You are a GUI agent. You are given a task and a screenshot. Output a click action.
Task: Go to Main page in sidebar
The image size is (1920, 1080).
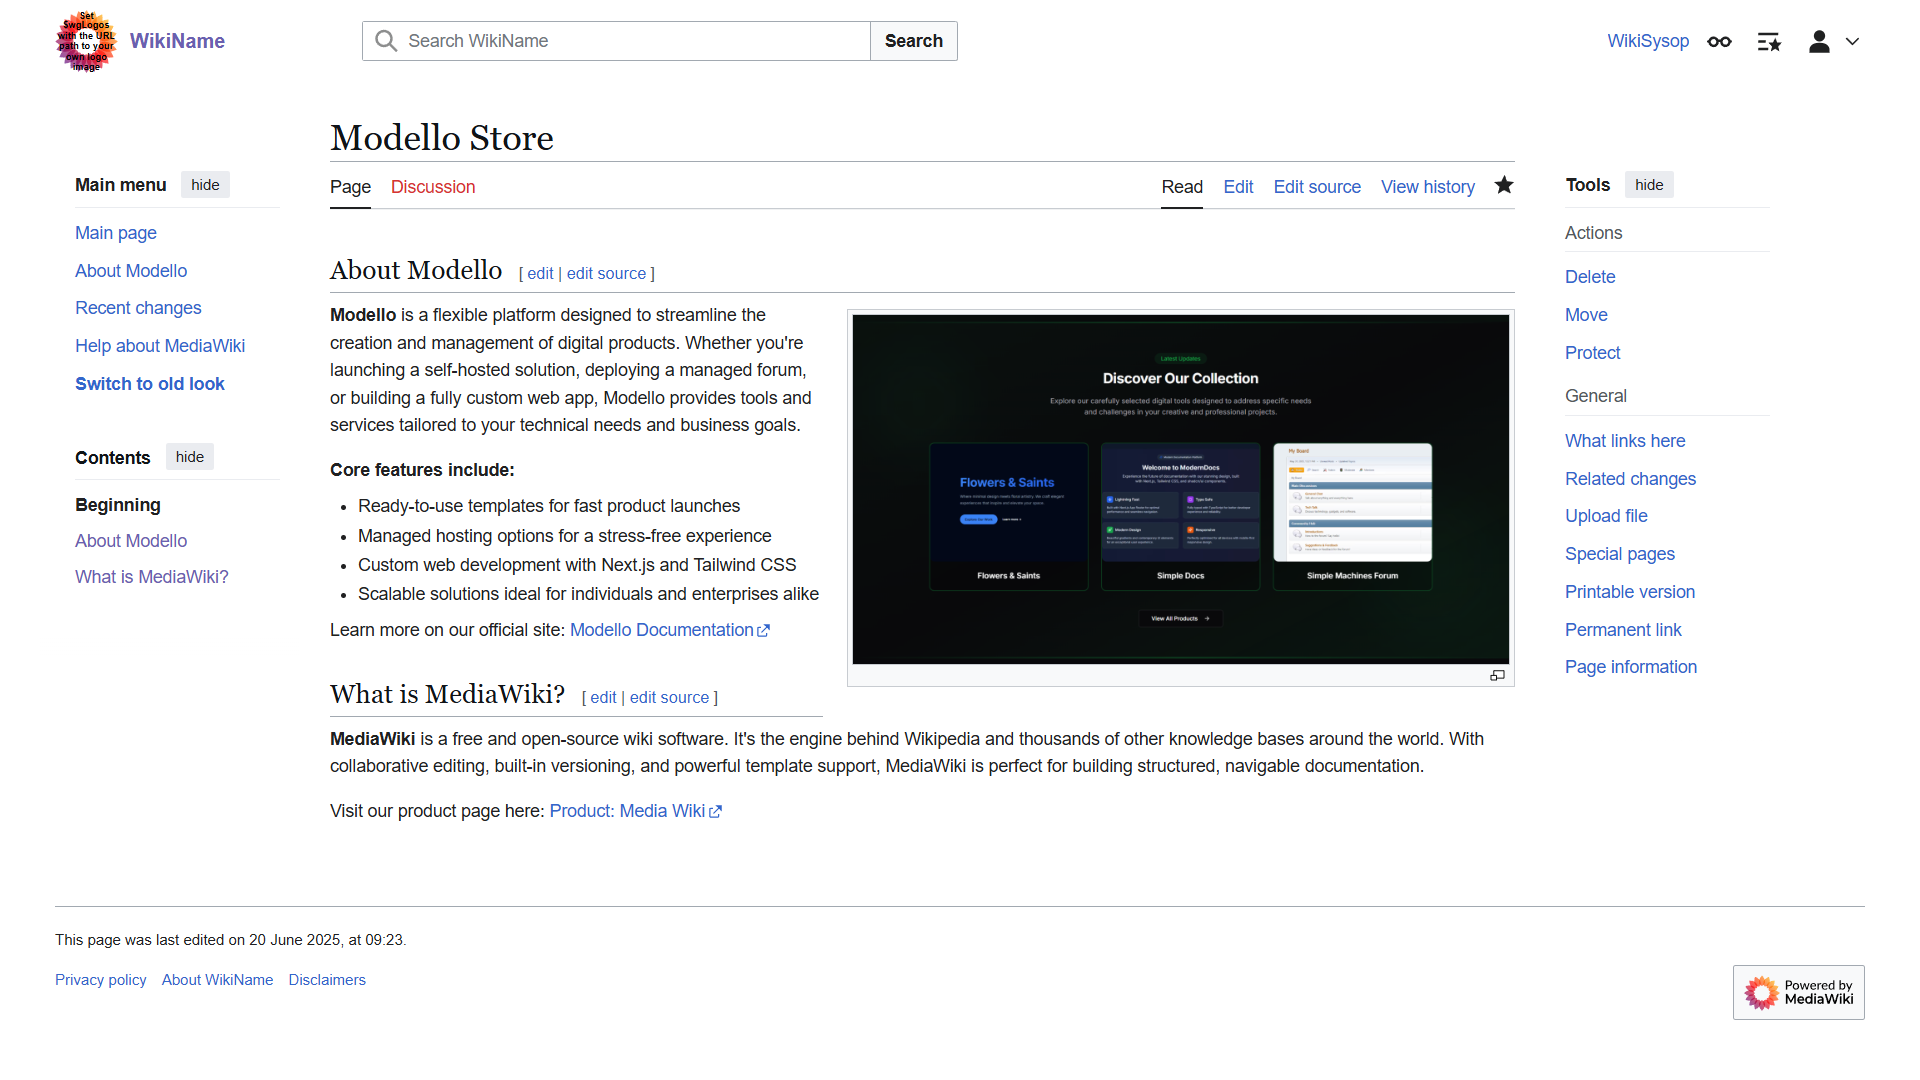(116, 233)
